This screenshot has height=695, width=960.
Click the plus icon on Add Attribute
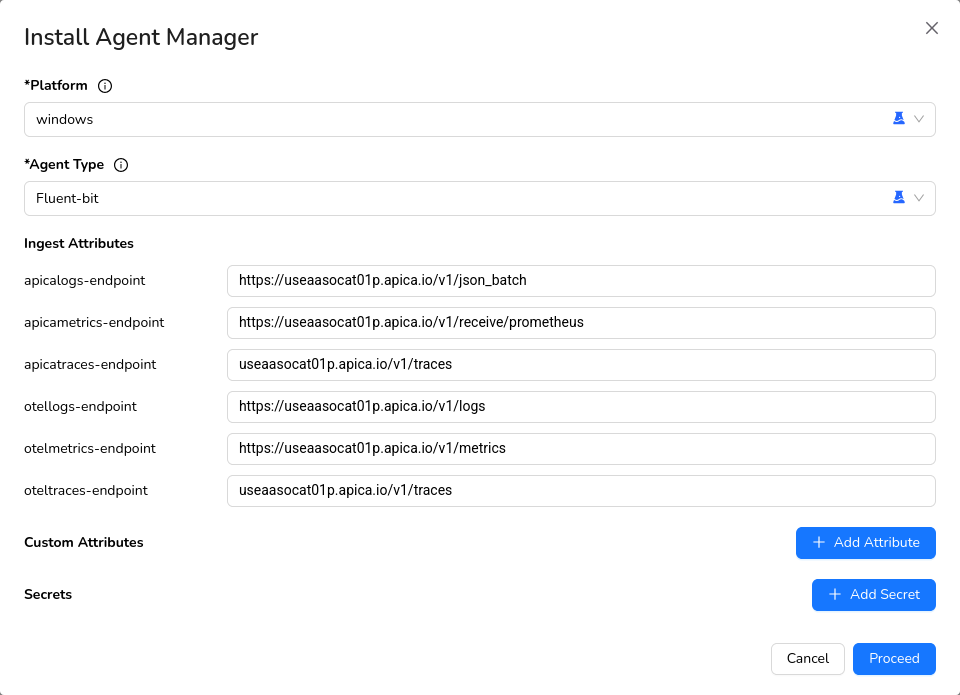[x=819, y=542]
